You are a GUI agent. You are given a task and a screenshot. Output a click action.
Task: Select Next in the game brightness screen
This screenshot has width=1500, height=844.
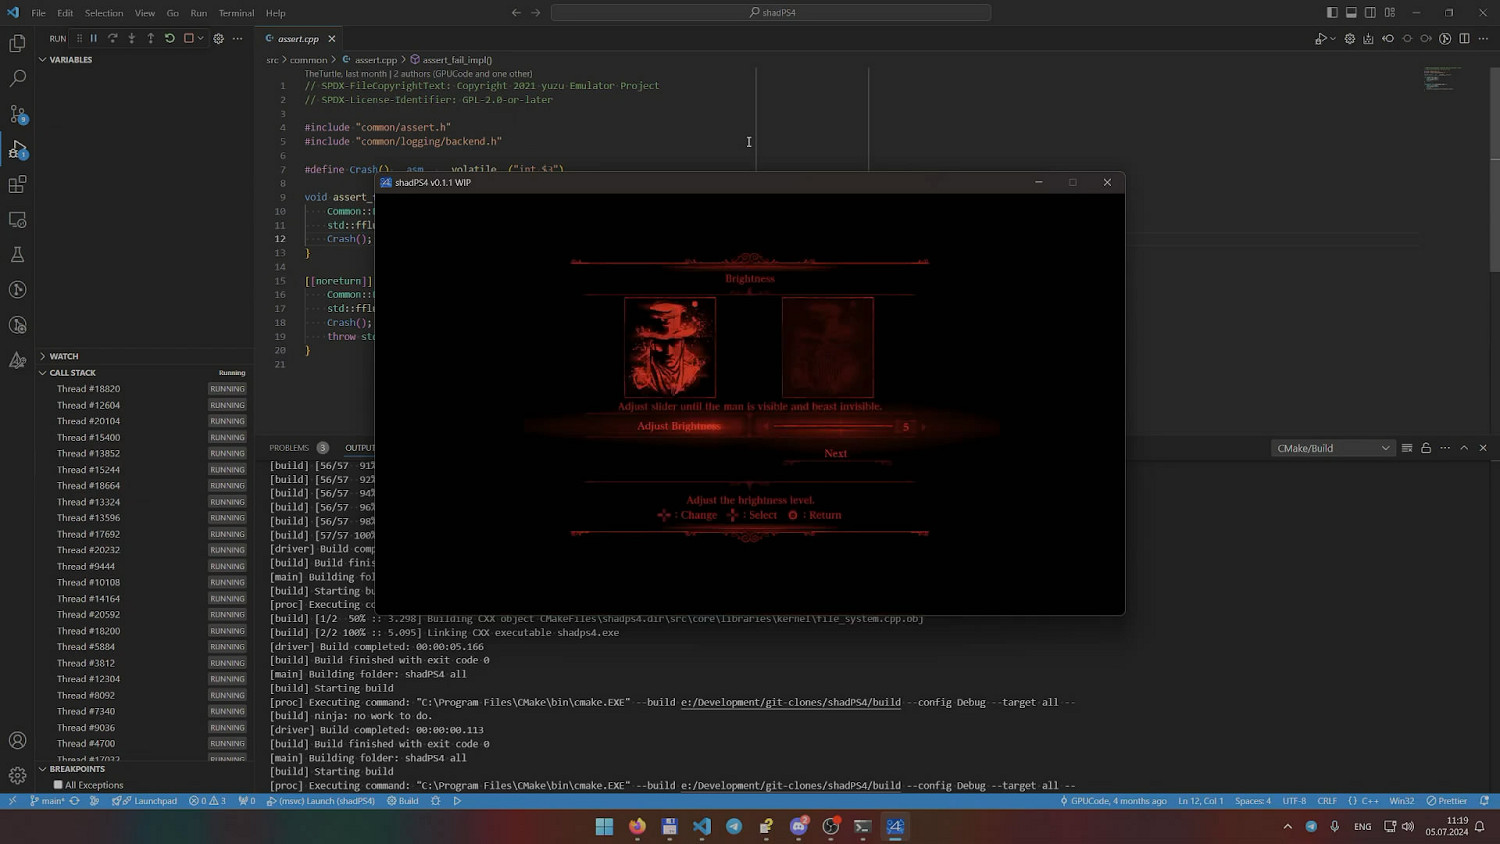pyautogui.click(x=835, y=454)
